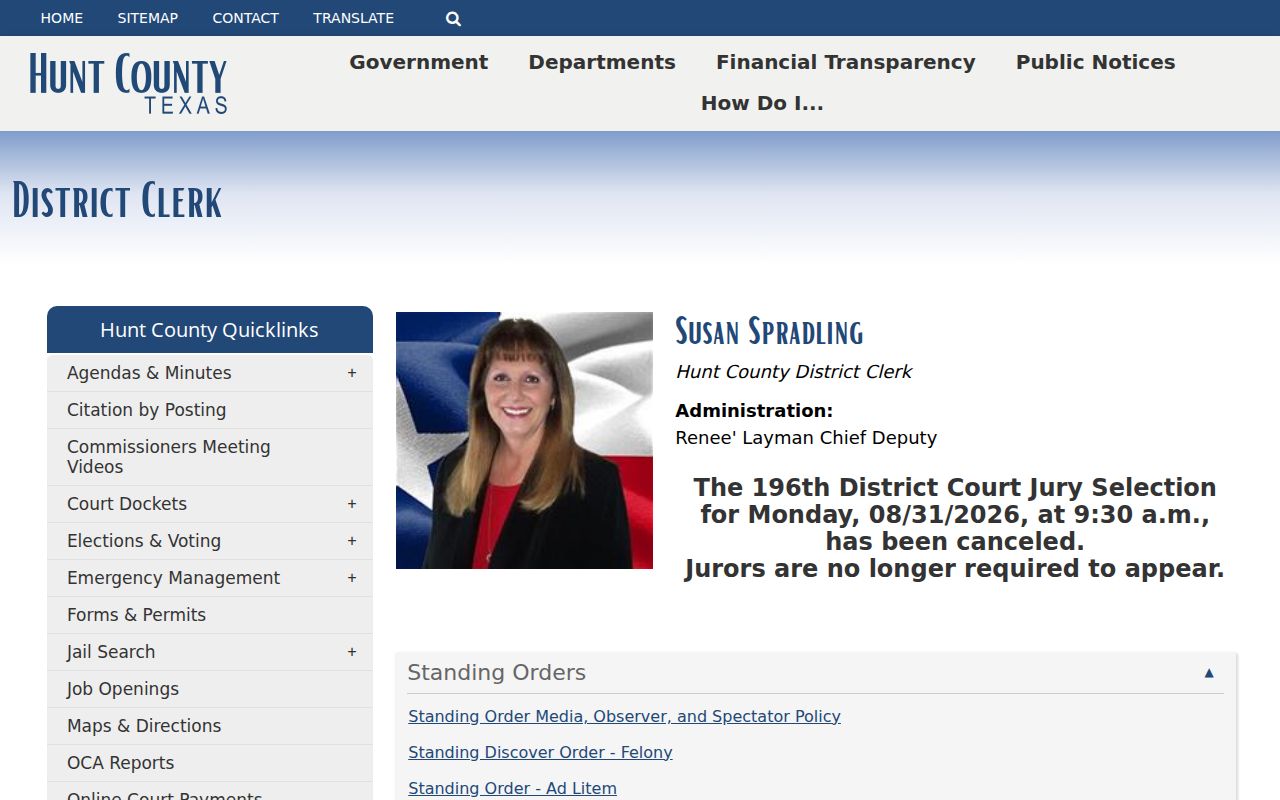This screenshot has height=800, width=1280.
Task: Click the Hunt County Quicklinks header
Action: point(210,330)
